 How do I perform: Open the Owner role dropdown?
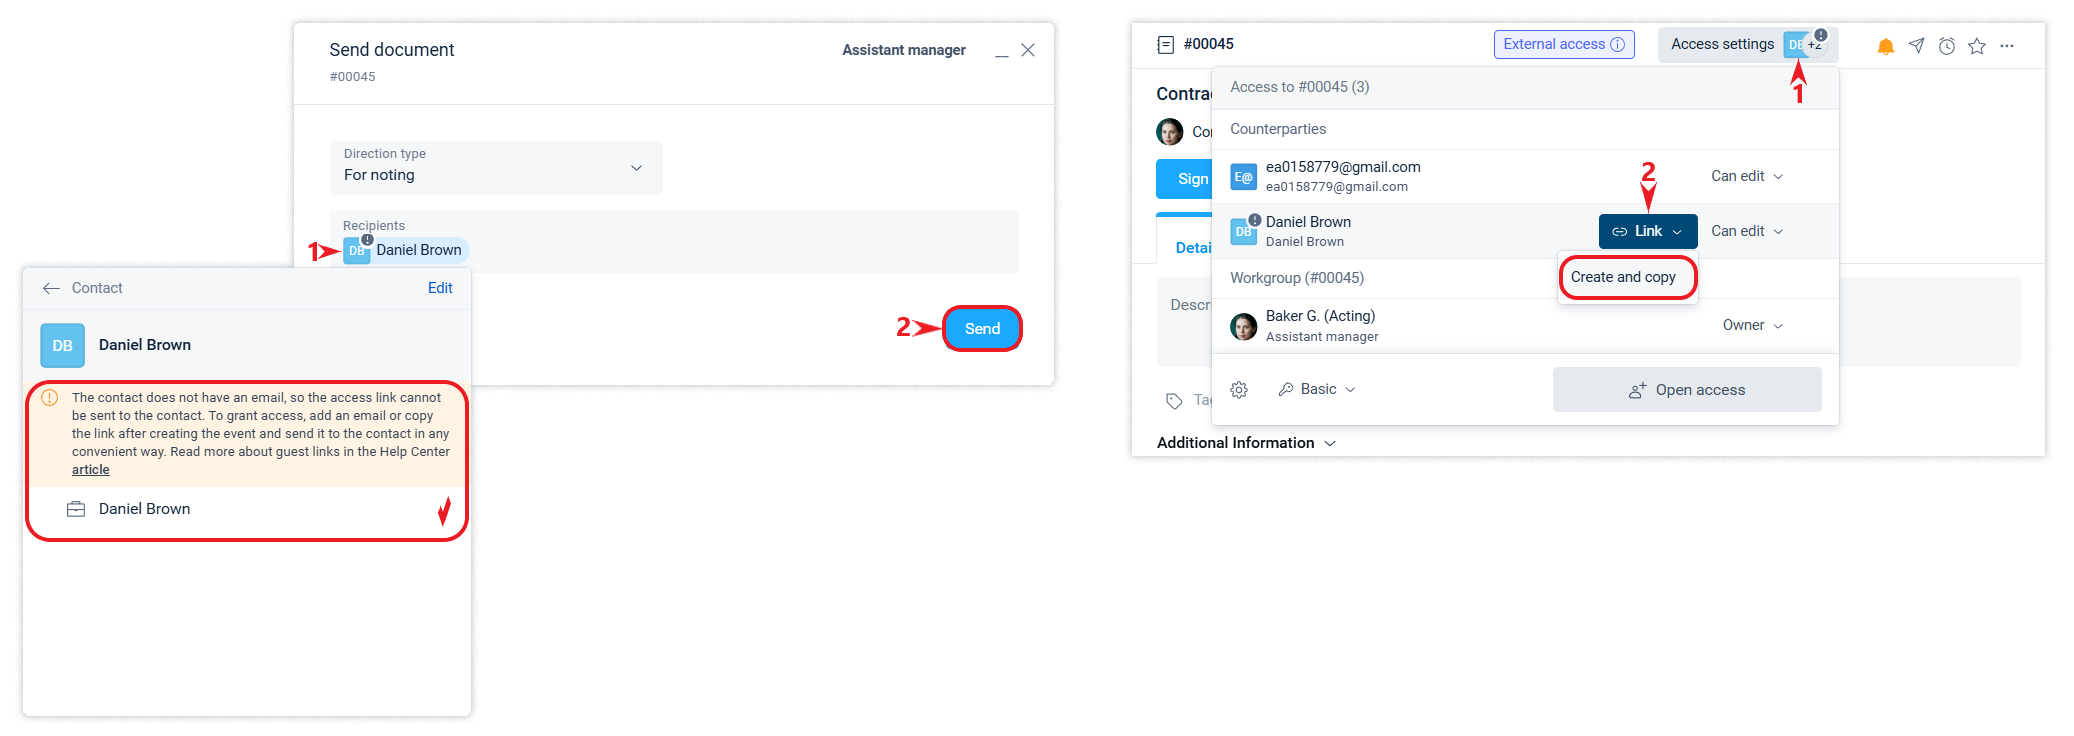click(x=1753, y=325)
